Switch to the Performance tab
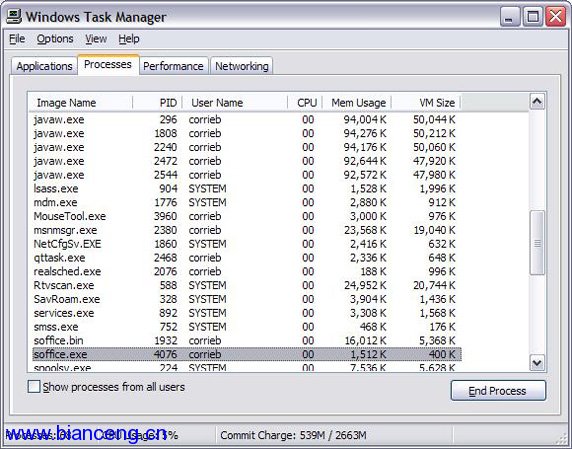This screenshot has width=572, height=449. pyautogui.click(x=173, y=66)
